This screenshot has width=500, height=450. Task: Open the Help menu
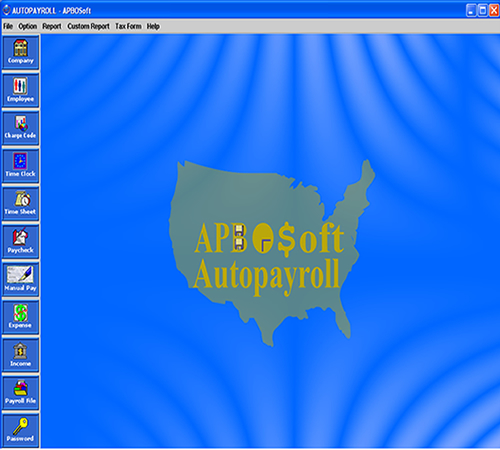click(153, 26)
